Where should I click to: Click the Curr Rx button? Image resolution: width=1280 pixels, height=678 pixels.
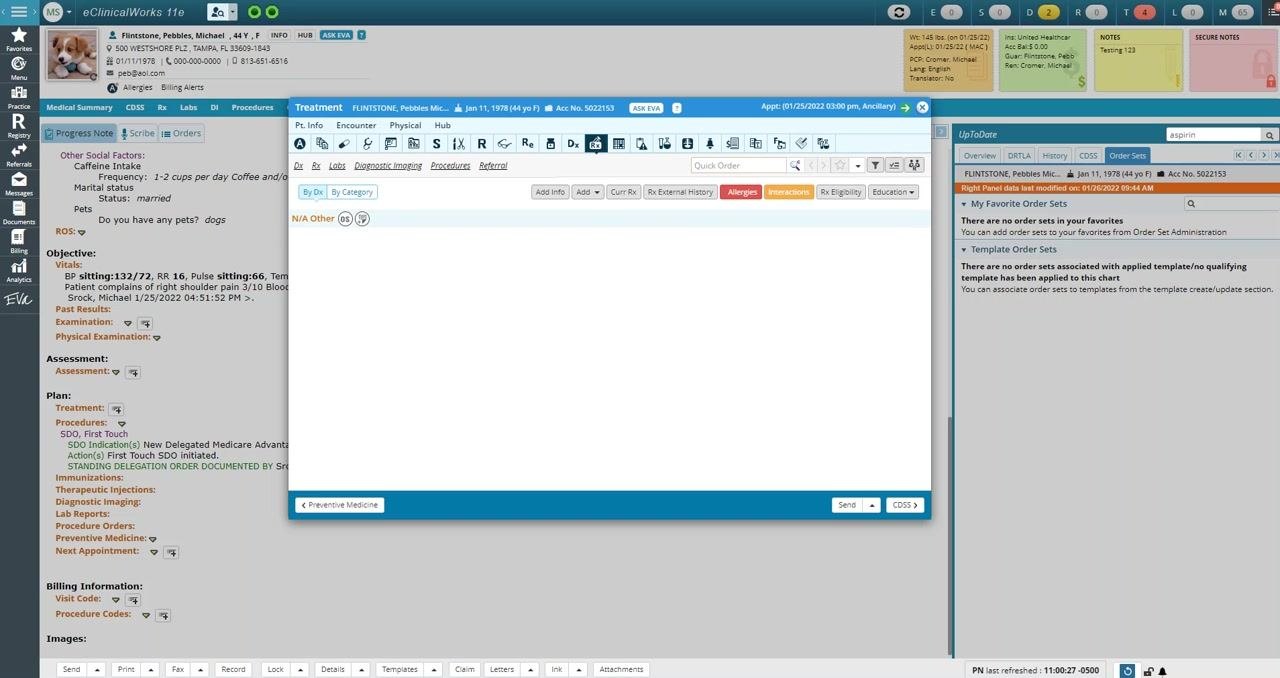click(623, 192)
